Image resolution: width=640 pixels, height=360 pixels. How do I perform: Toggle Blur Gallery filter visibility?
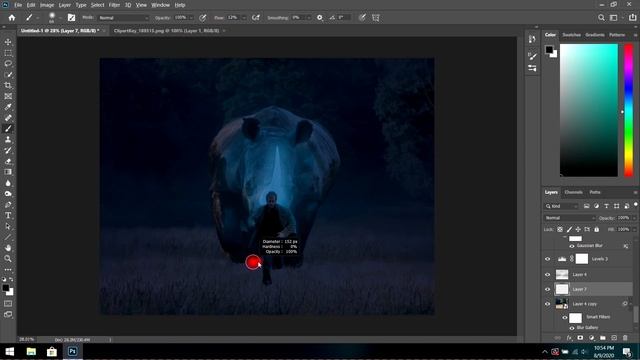tap(571, 328)
